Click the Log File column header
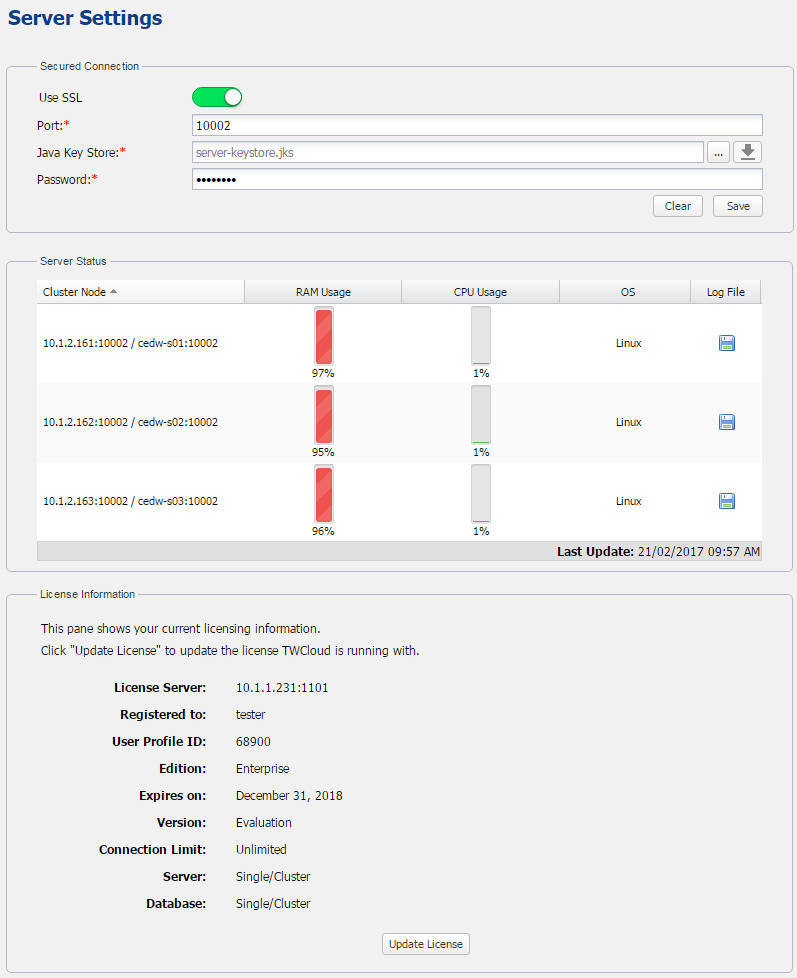 [726, 292]
